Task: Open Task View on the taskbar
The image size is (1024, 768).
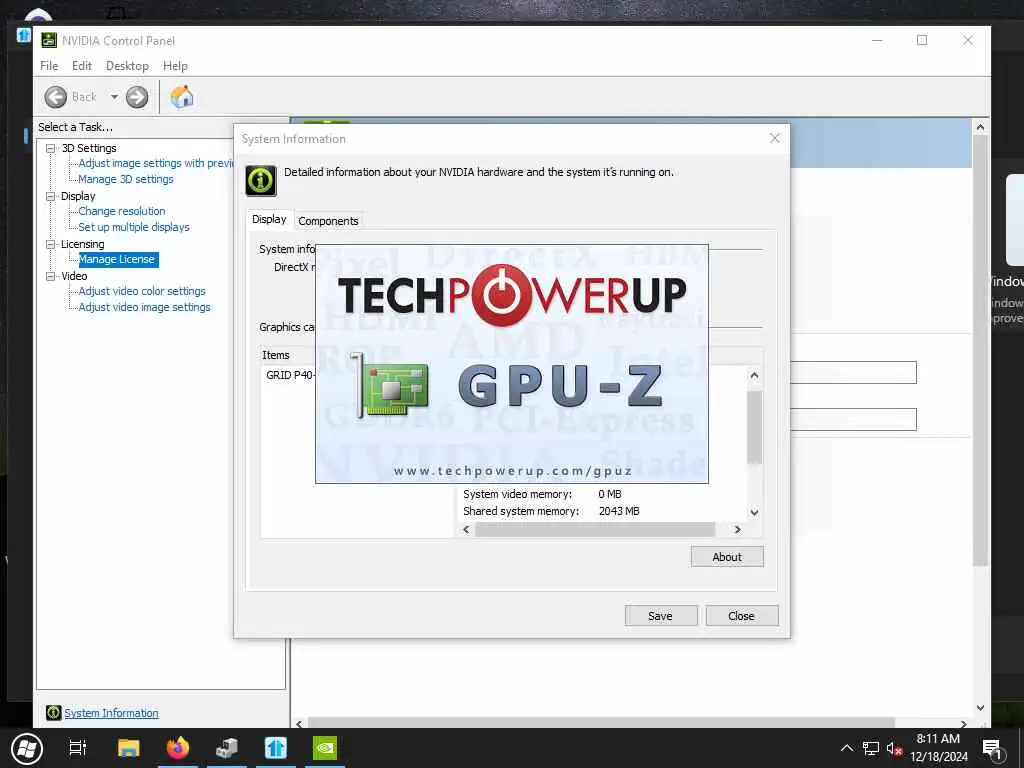Action: point(78,748)
